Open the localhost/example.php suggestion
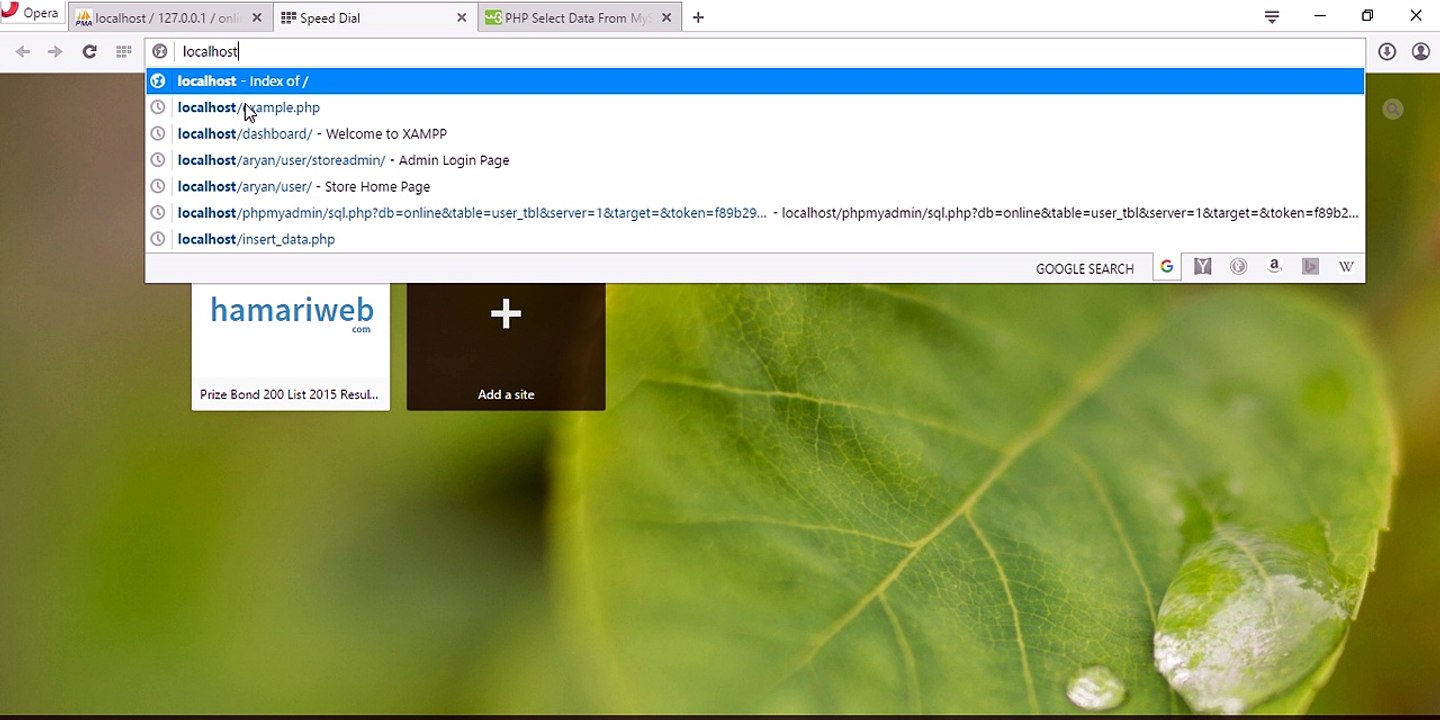This screenshot has height=720, width=1440. [755, 107]
